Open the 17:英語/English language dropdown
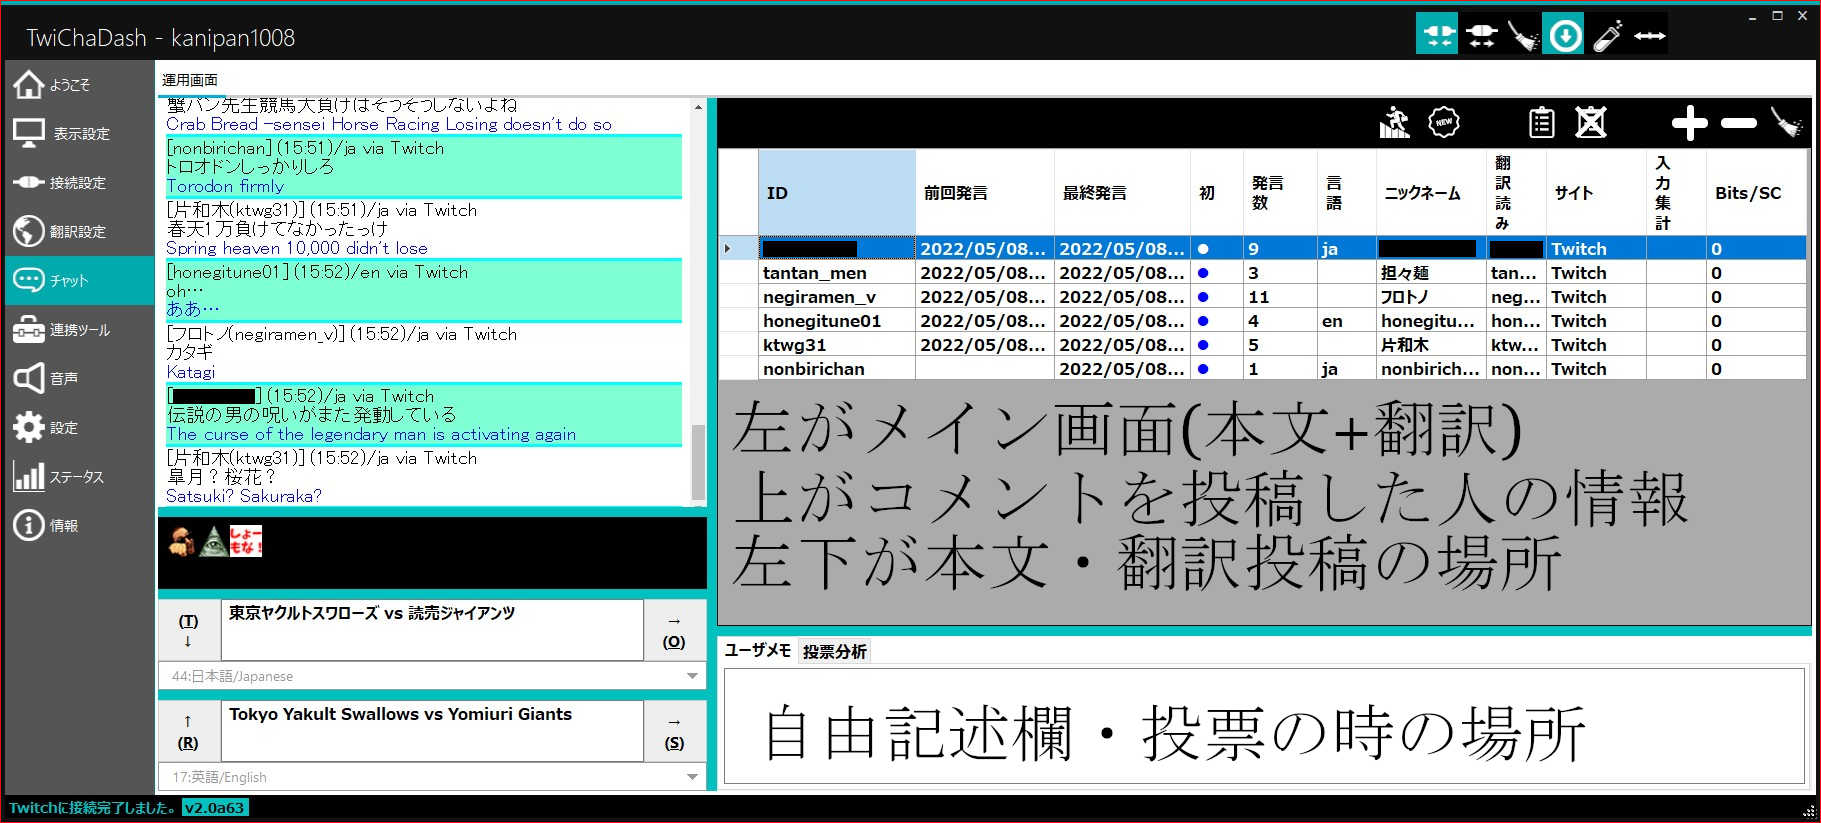Viewport: 1821px width, 823px height. pos(432,777)
